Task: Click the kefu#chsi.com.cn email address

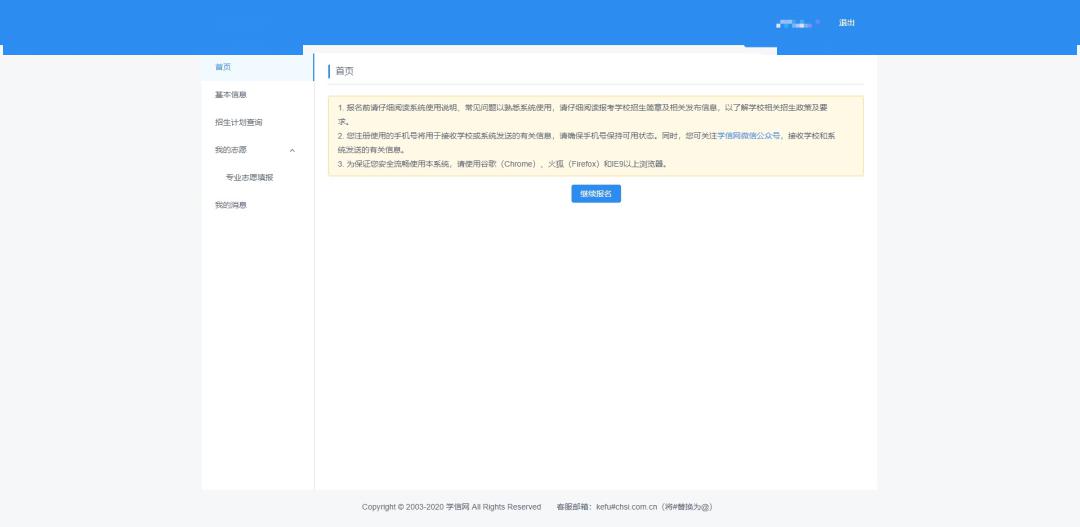Action: (624, 507)
